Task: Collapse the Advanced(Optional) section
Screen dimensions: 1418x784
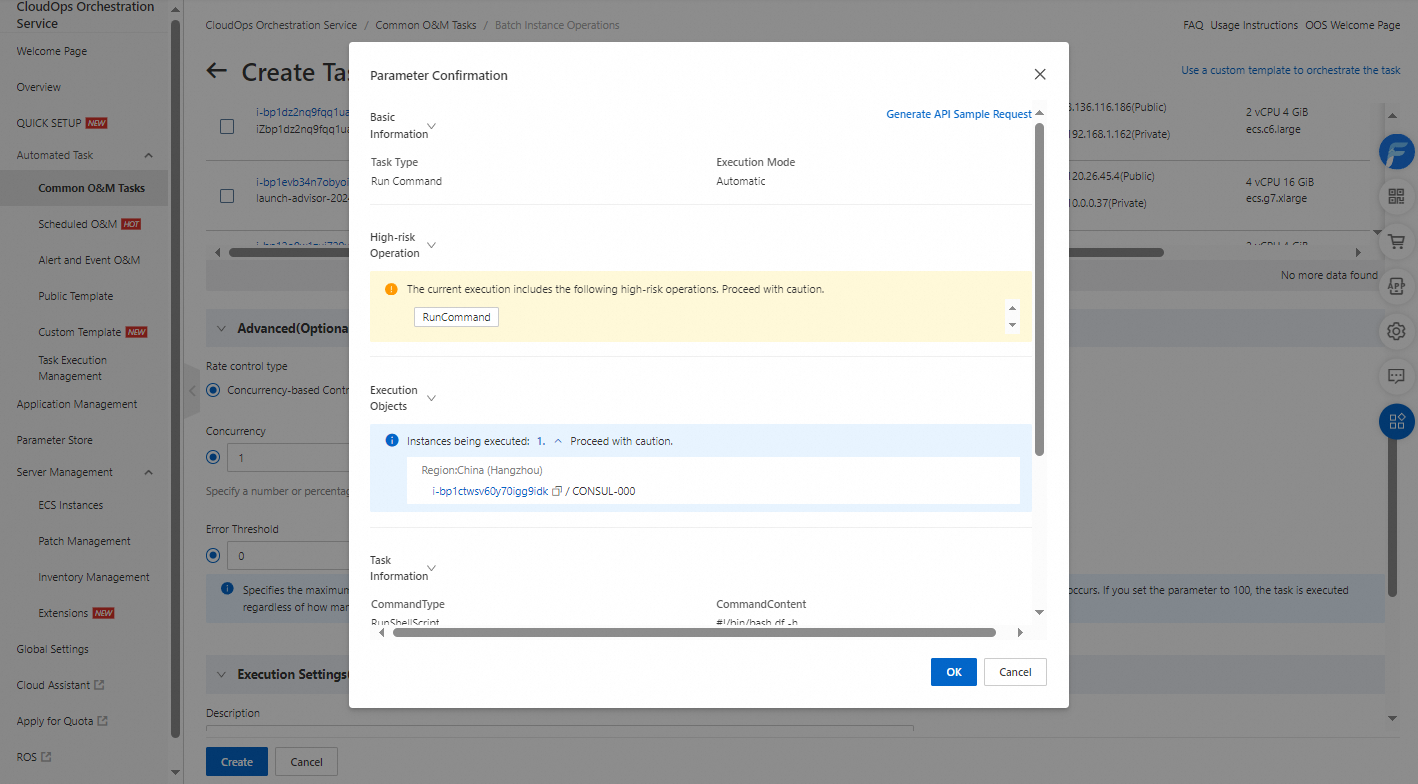Action: [x=221, y=329]
